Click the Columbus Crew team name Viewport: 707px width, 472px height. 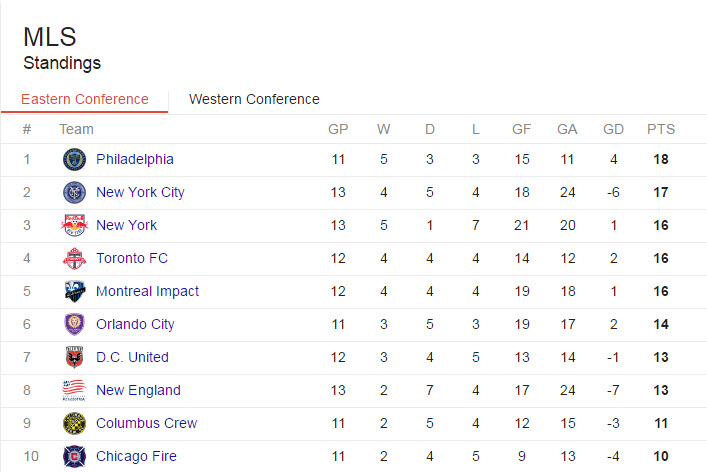147,423
